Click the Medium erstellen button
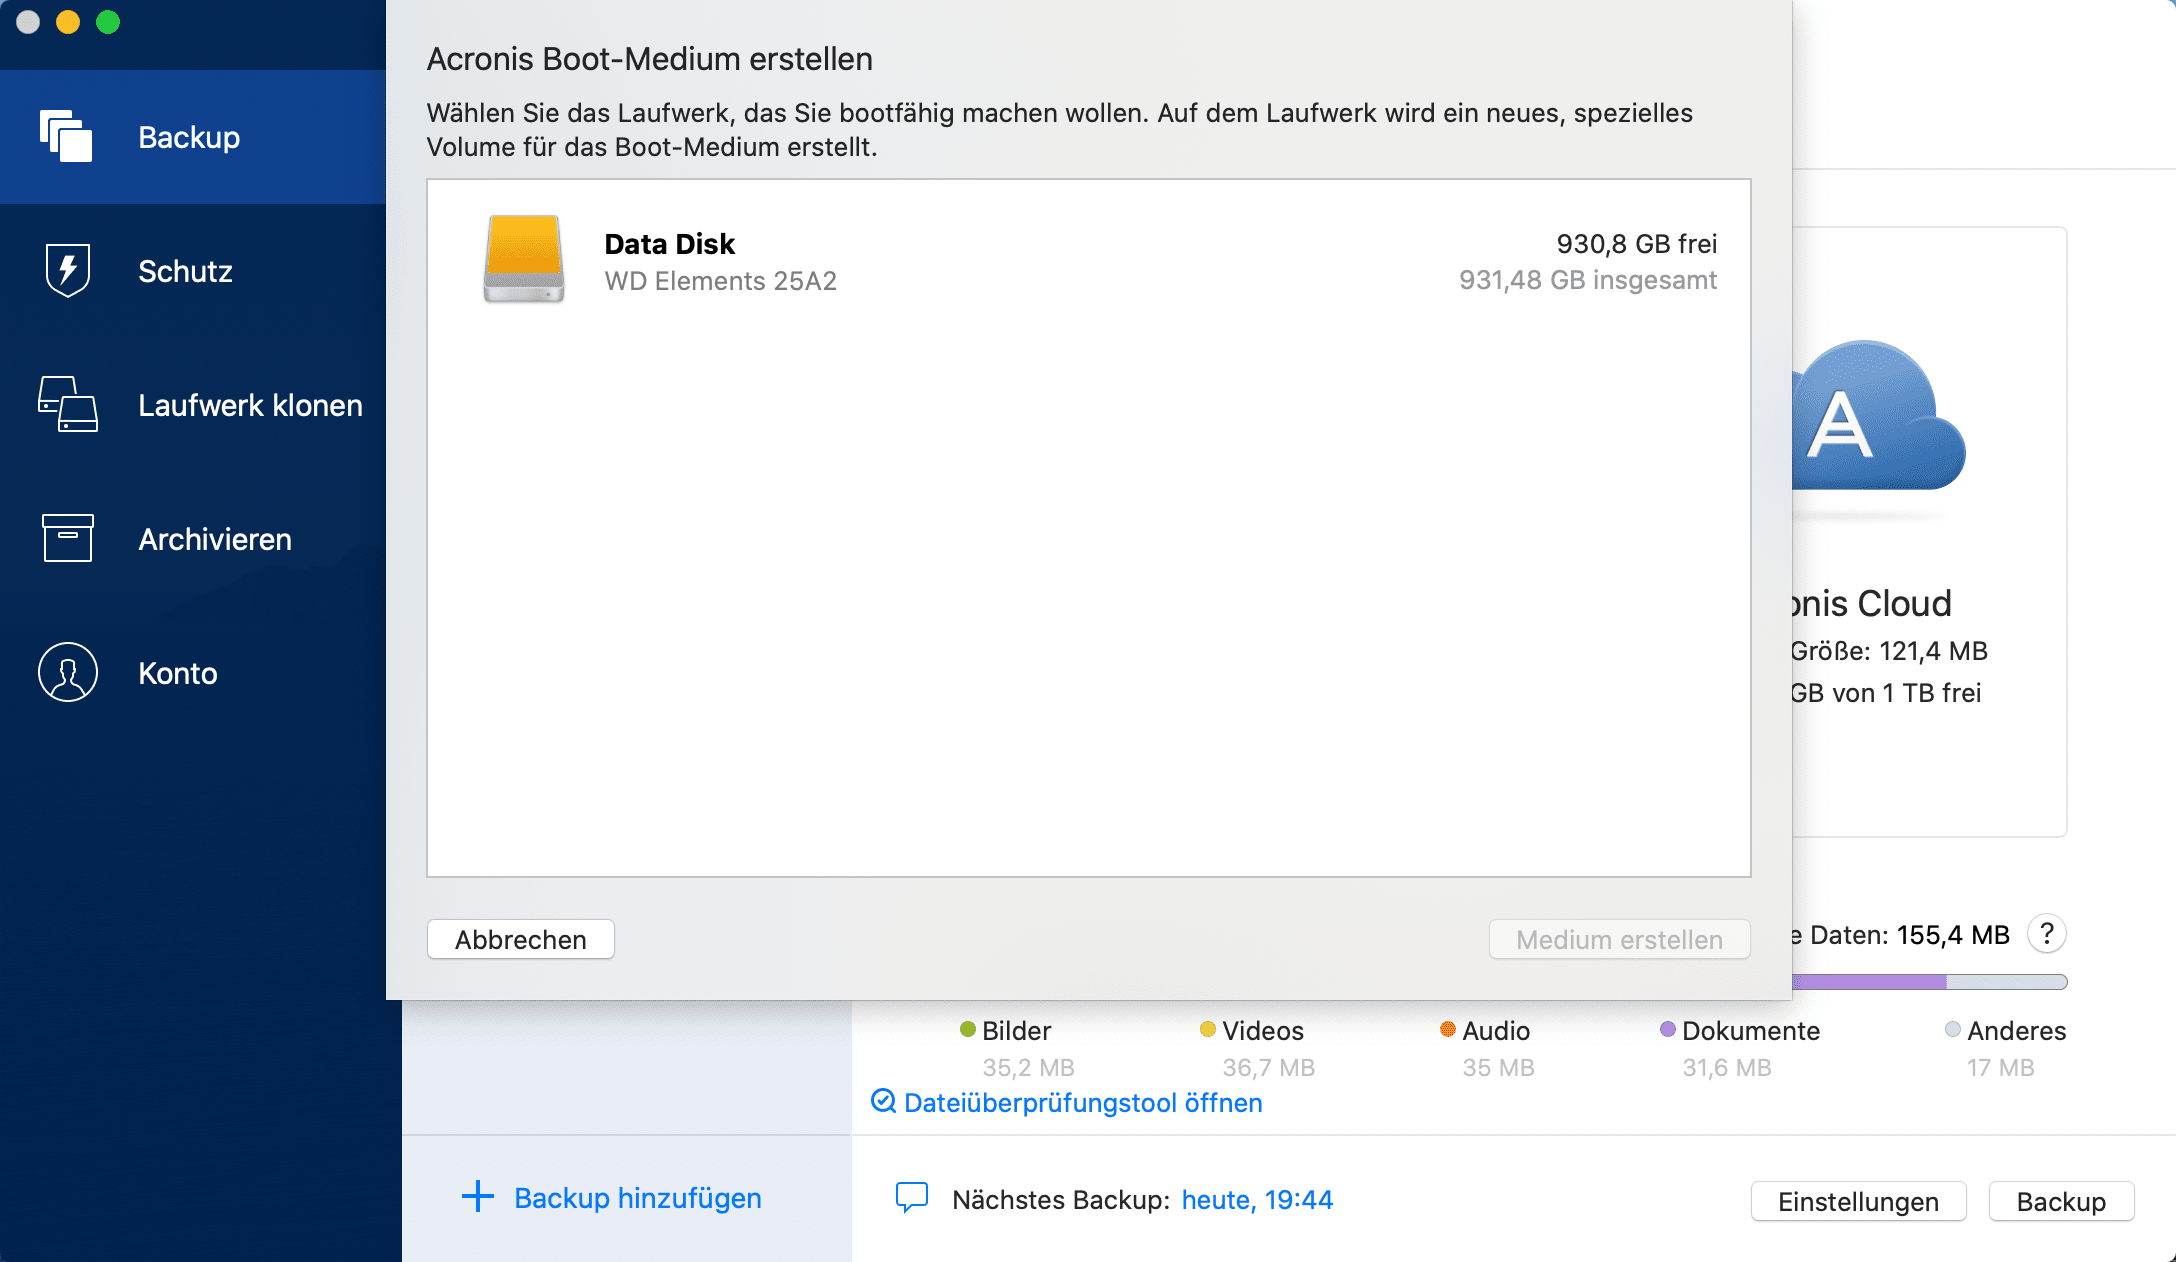The height and width of the screenshot is (1262, 2176). point(1619,939)
